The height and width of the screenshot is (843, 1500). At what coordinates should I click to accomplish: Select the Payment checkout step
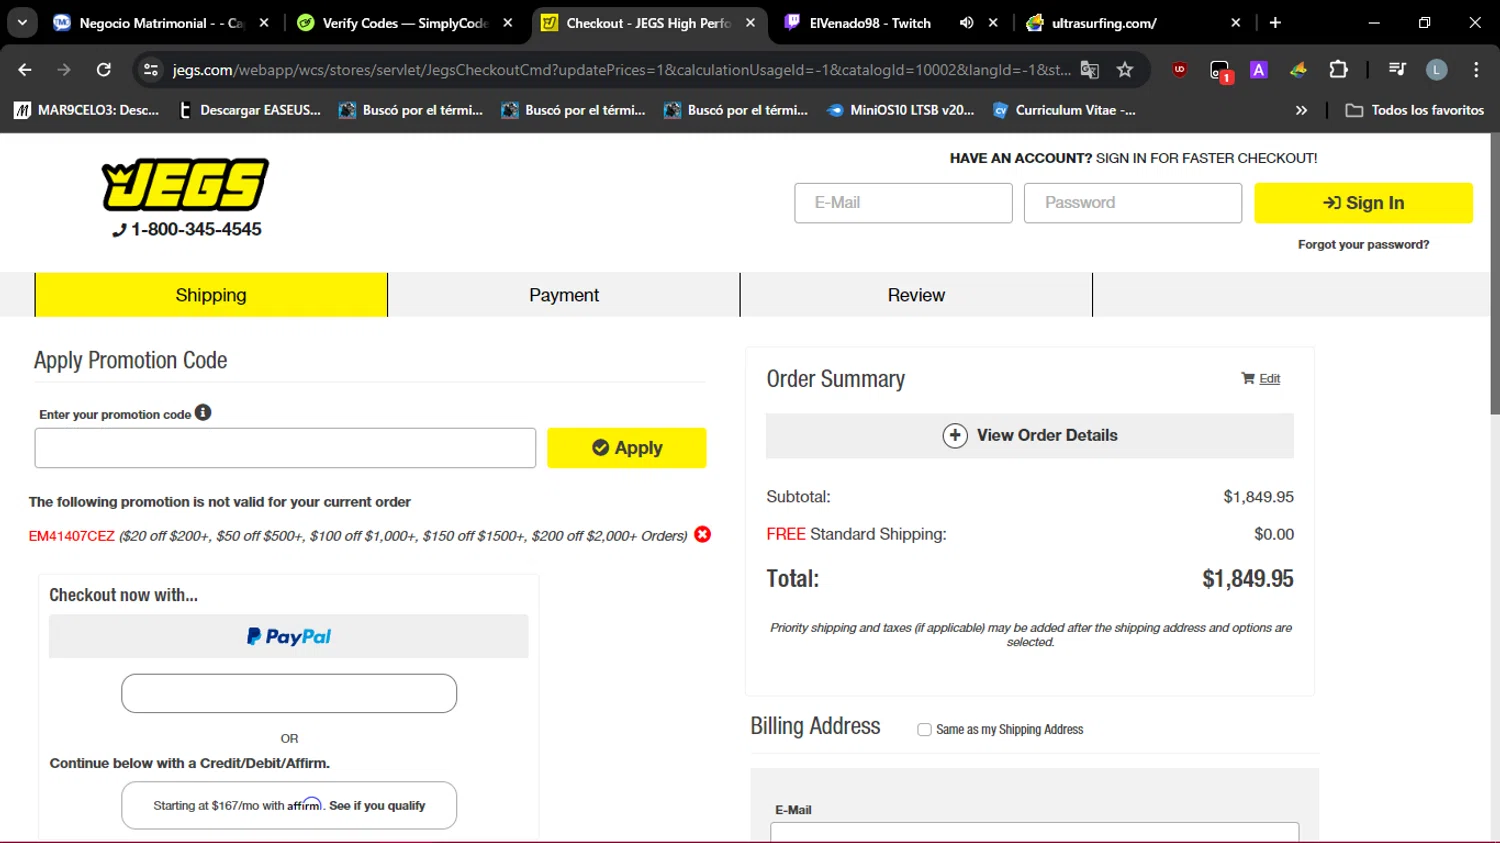pos(564,295)
